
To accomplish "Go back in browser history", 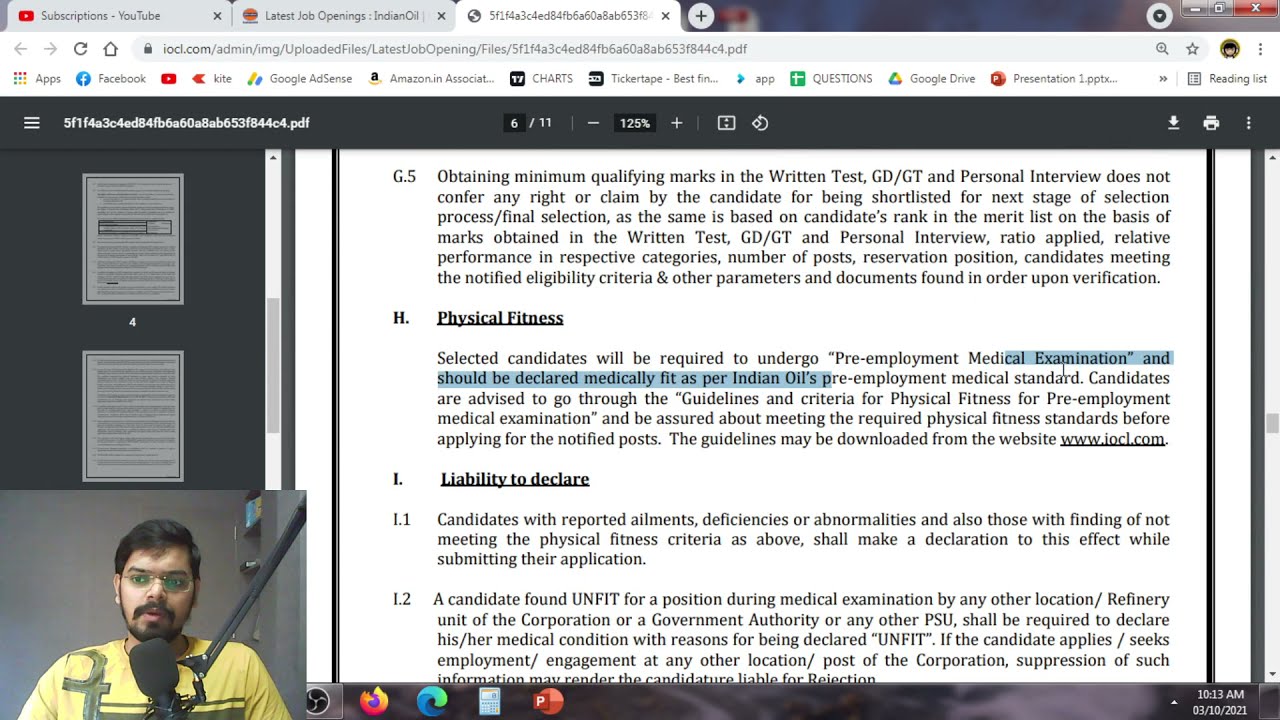I will pyautogui.click(x=21, y=49).
